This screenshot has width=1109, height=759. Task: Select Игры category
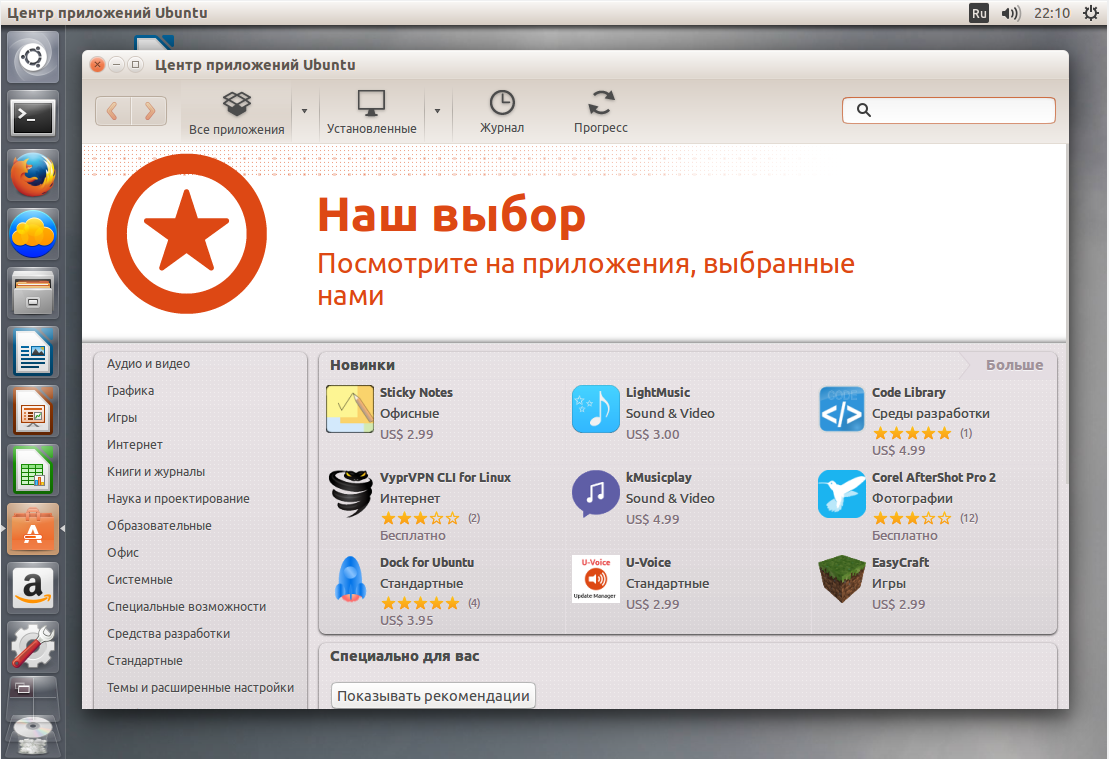[x=122, y=417]
